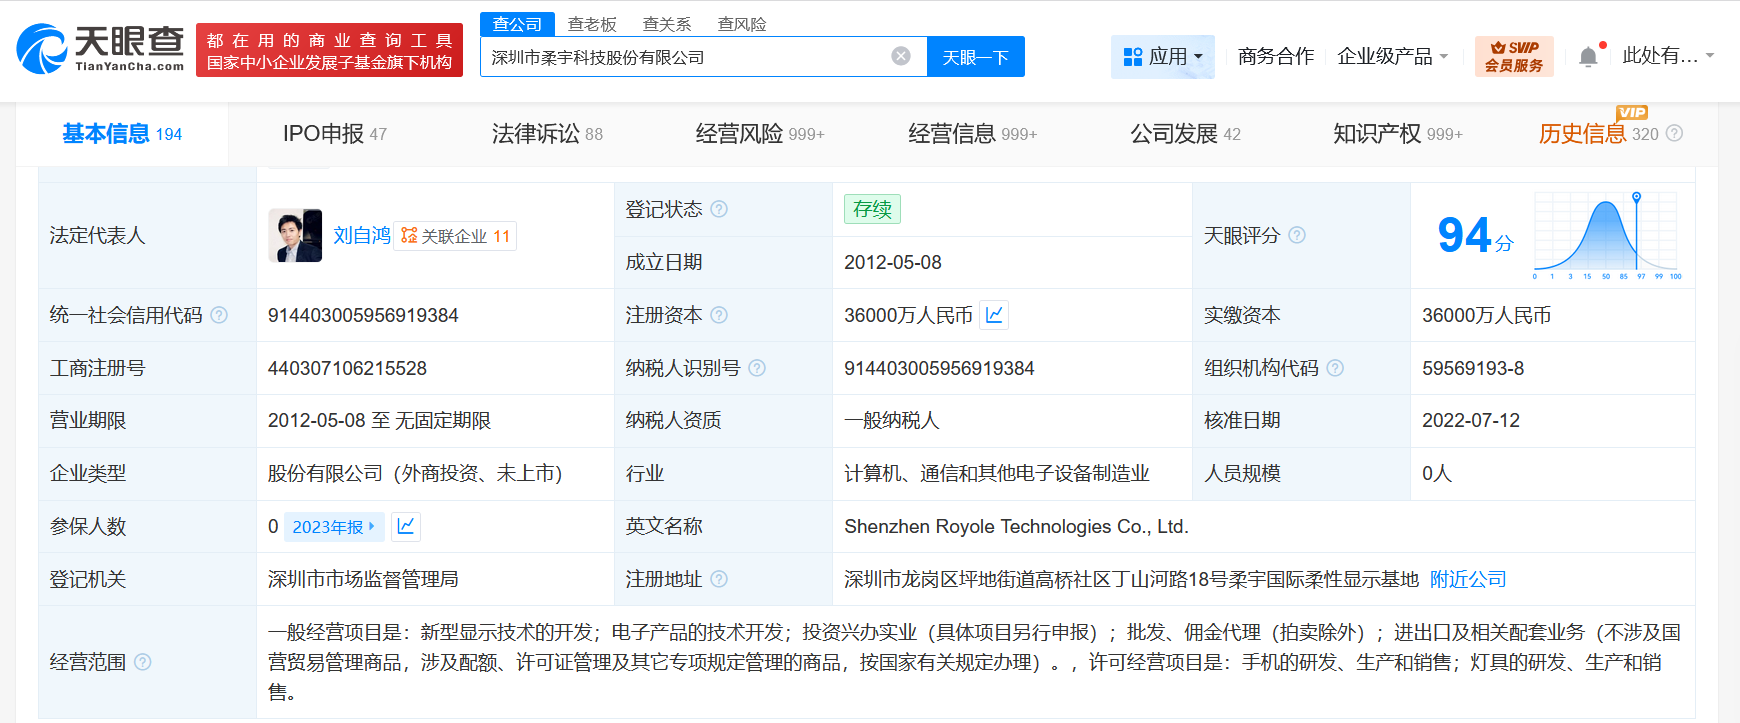Image resolution: width=1740 pixels, height=723 pixels.
Task: Open 刘自鸿 legal representative link
Action: click(x=361, y=236)
